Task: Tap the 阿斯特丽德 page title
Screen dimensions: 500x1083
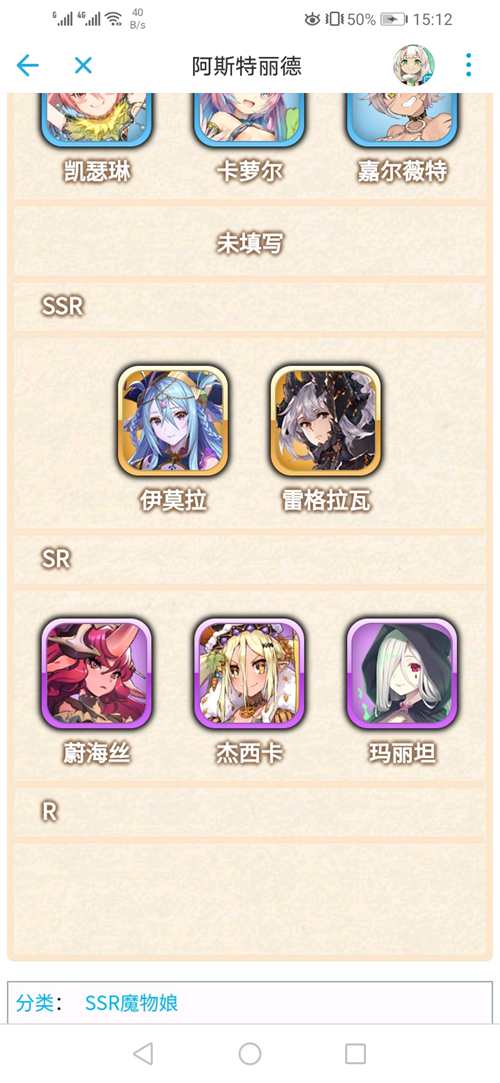Action: pyautogui.click(x=247, y=66)
